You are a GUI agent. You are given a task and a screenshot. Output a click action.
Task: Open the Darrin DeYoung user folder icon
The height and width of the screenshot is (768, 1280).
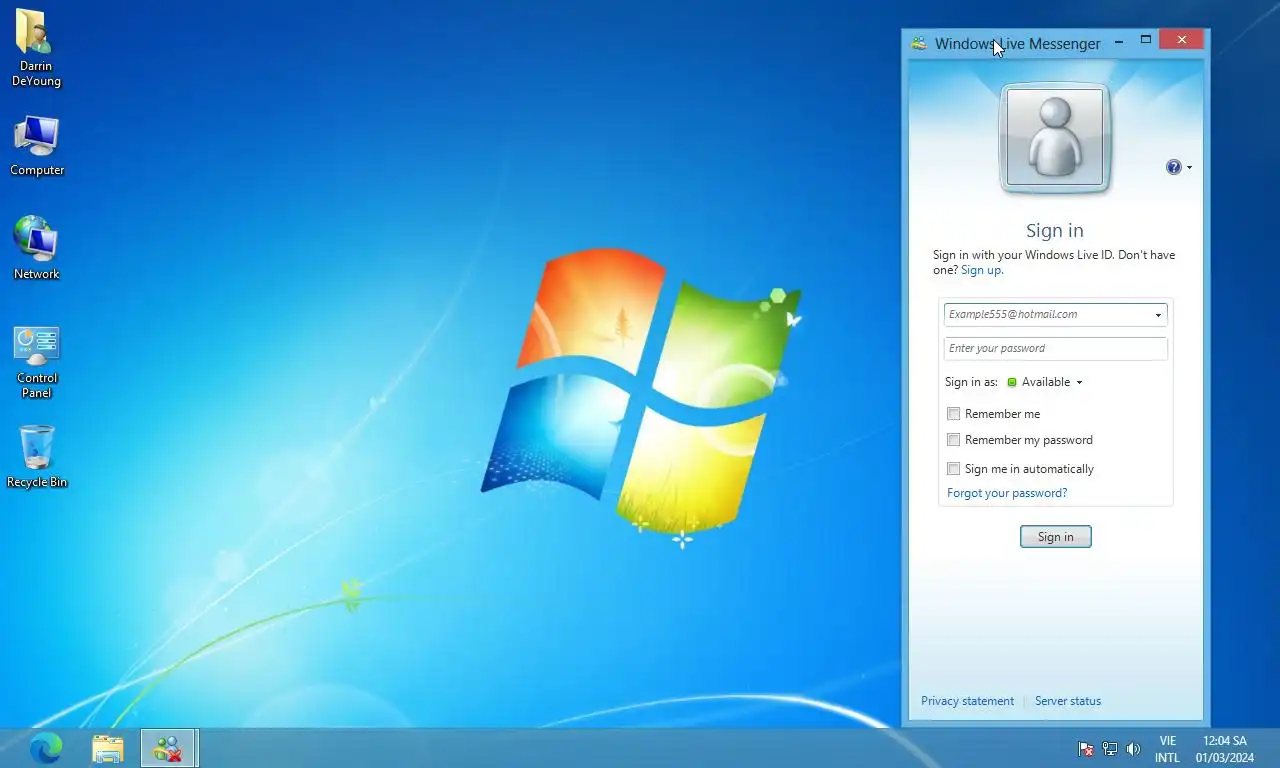36,48
